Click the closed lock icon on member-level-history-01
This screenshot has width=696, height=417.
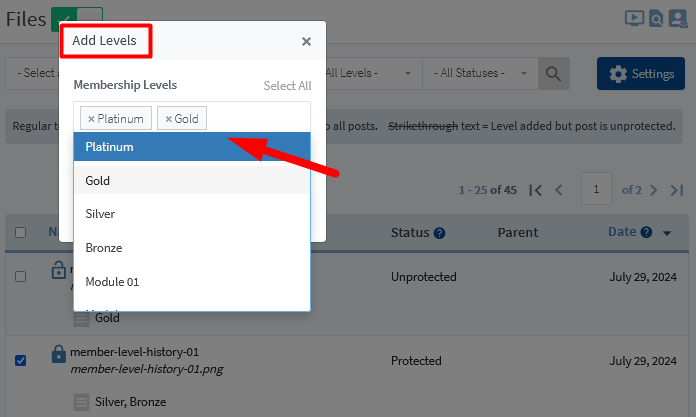(59, 354)
